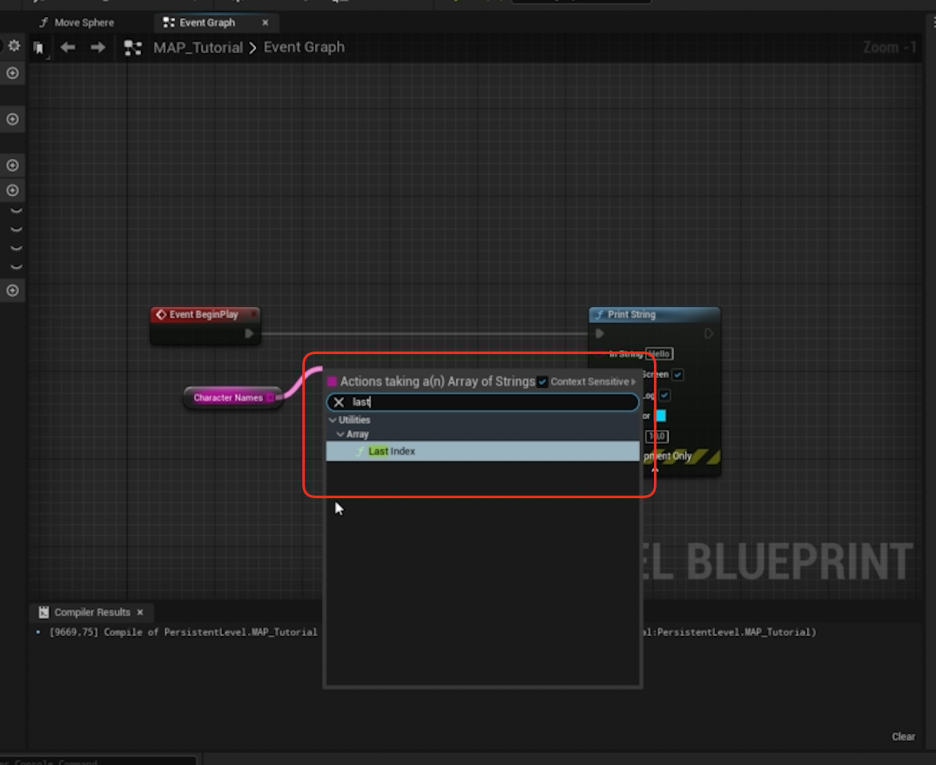The height and width of the screenshot is (765, 936).
Task: Click compile log message about PersistentLevel.MAP_Tutorial
Action: tap(183, 632)
